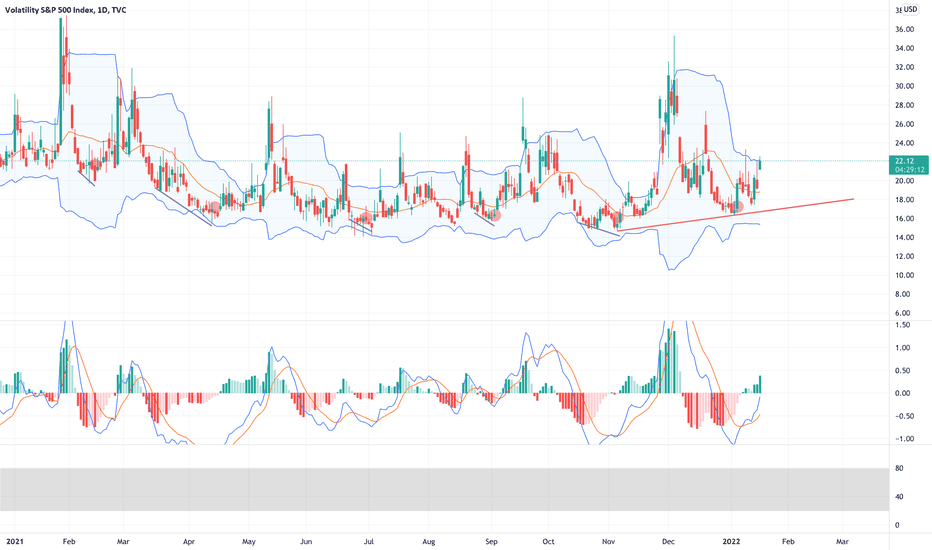932x550 pixels.
Task: Click the 14.00 price axis label
Action: pyautogui.click(x=904, y=237)
